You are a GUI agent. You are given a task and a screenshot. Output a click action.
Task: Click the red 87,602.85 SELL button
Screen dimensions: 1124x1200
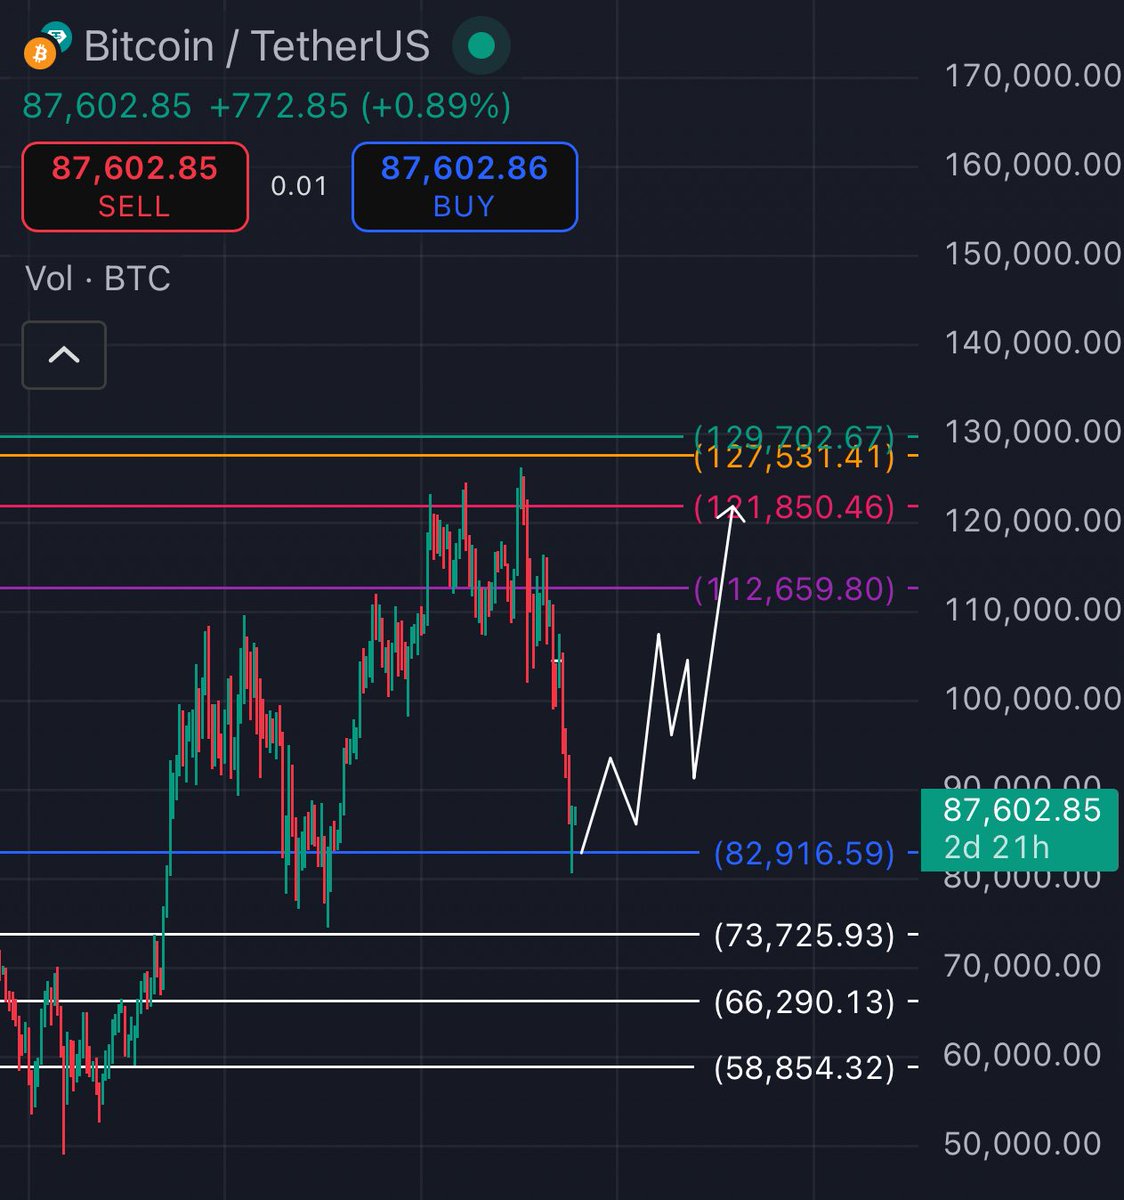coord(135,187)
